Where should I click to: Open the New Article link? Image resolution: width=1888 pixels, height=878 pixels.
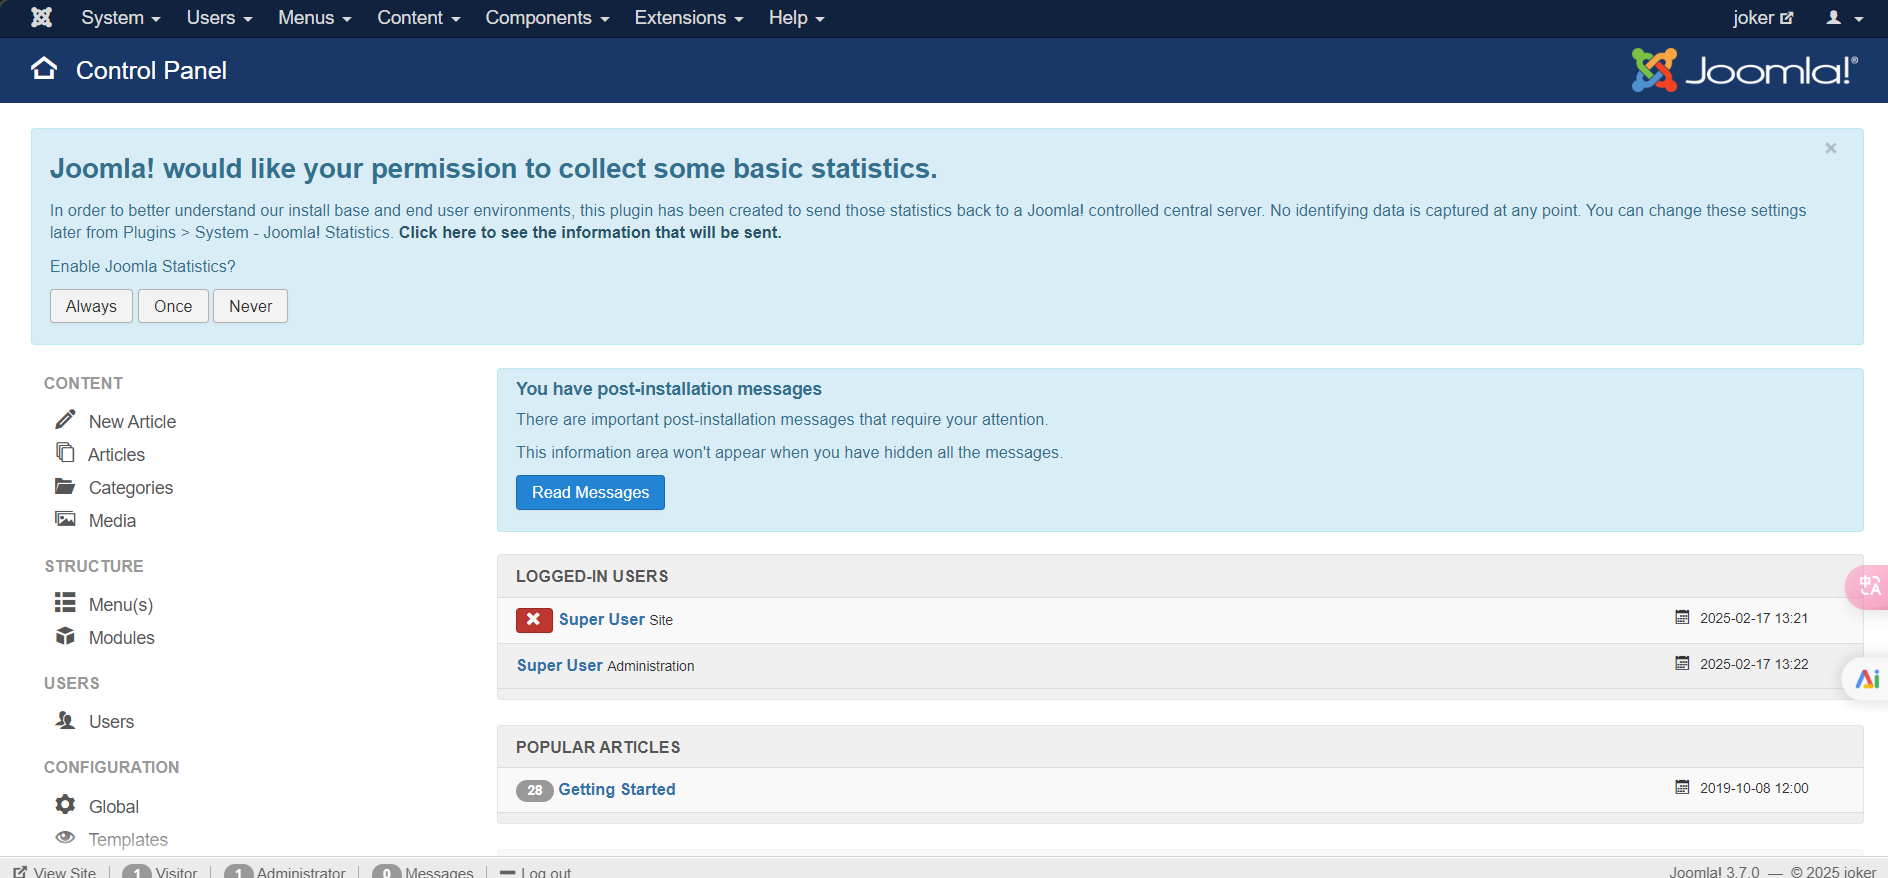click(132, 422)
